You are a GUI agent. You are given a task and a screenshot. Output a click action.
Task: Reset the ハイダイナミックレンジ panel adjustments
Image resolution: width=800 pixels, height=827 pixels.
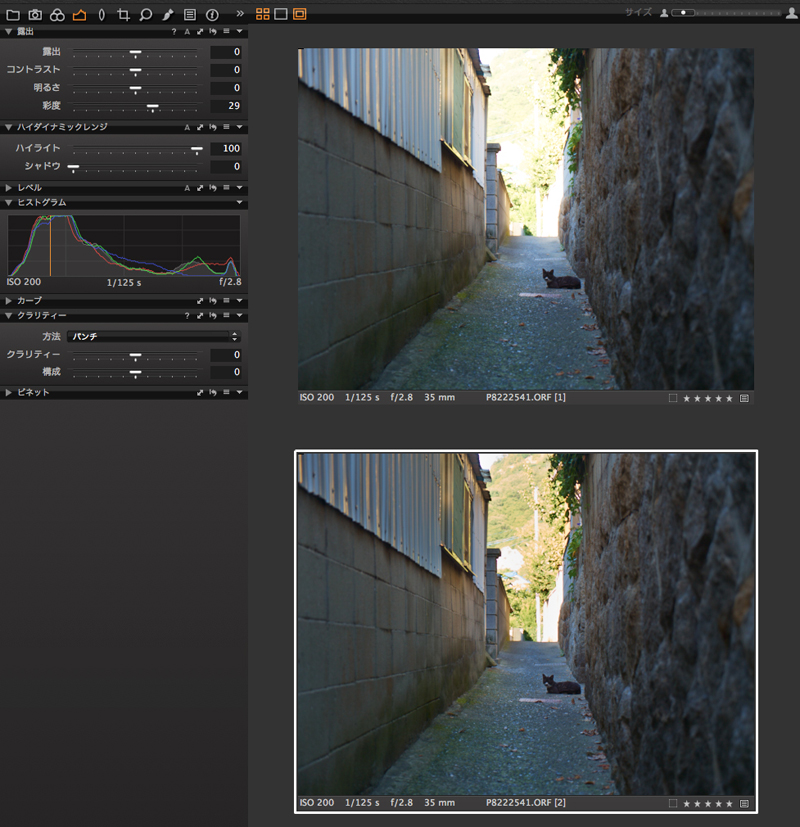(x=213, y=128)
